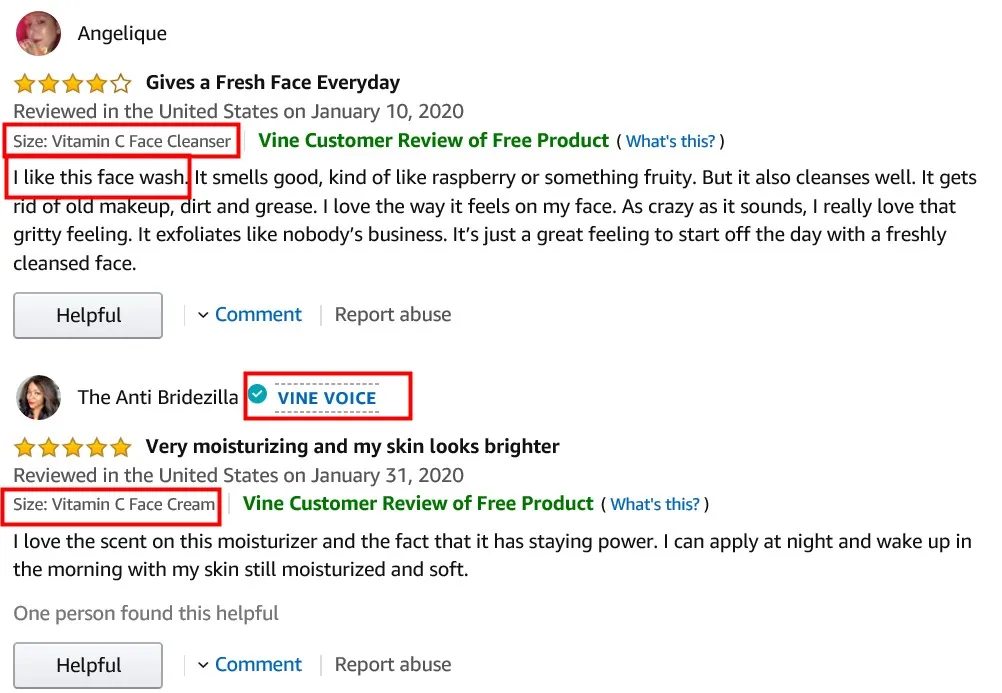Click the five-star rating on second review
Viewport: 1002px width, 693px height.
(x=72, y=447)
